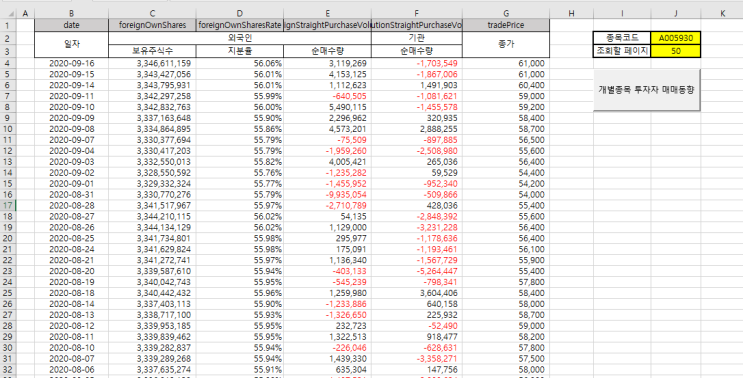
Task: Select net volume cell -640,505
Action: tap(327, 96)
